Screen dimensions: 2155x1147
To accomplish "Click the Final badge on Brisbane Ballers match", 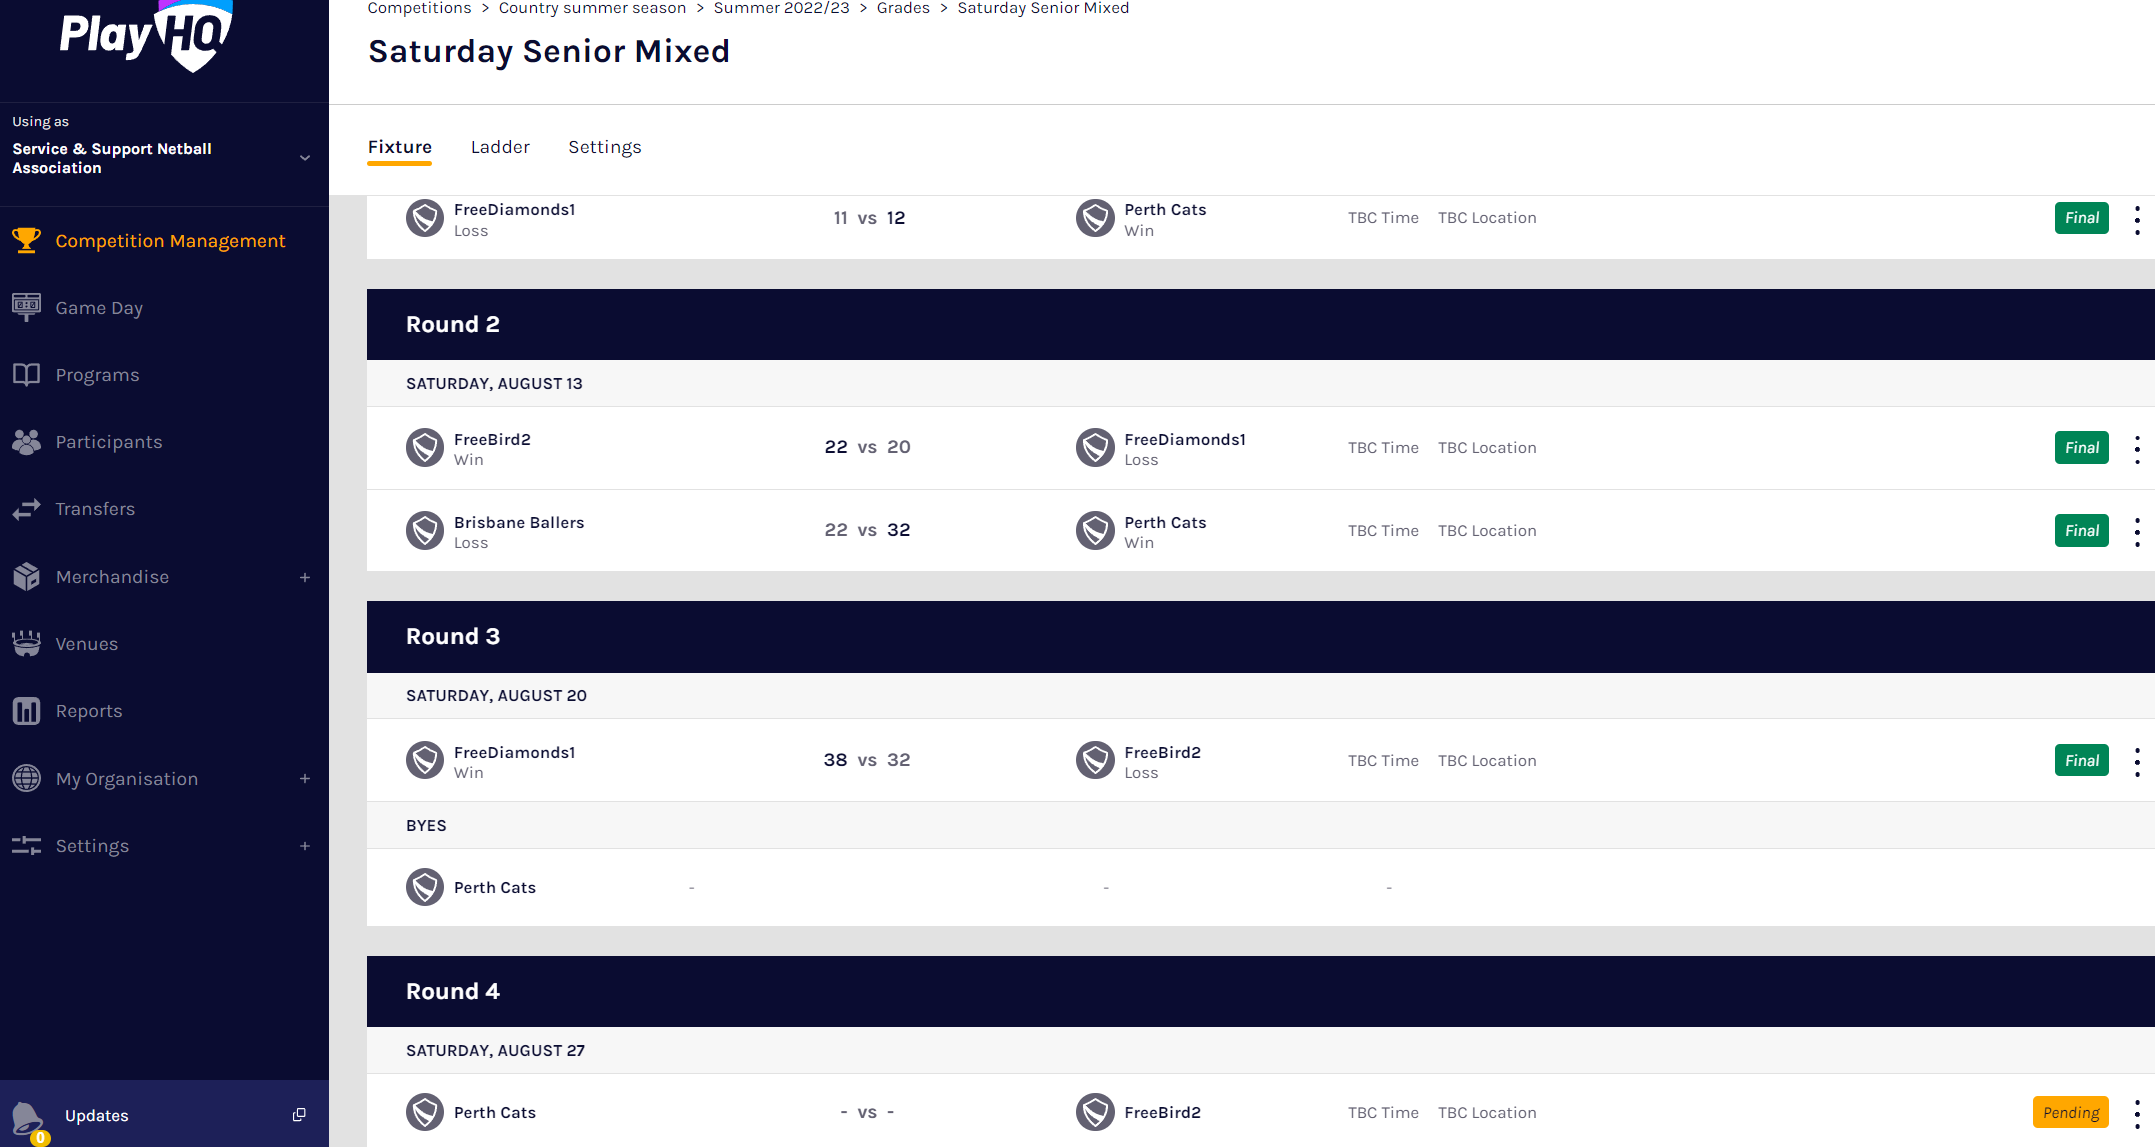I will pyautogui.click(x=2081, y=530).
